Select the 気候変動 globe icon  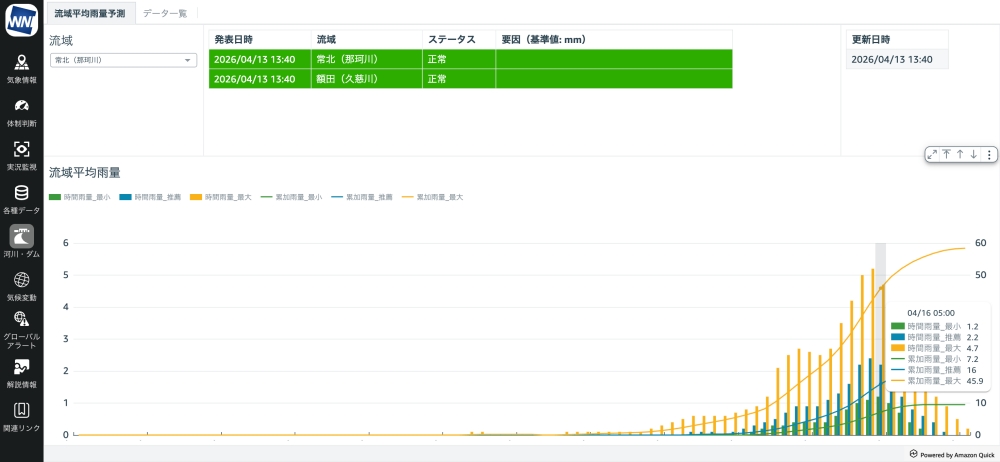(x=21, y=284)
